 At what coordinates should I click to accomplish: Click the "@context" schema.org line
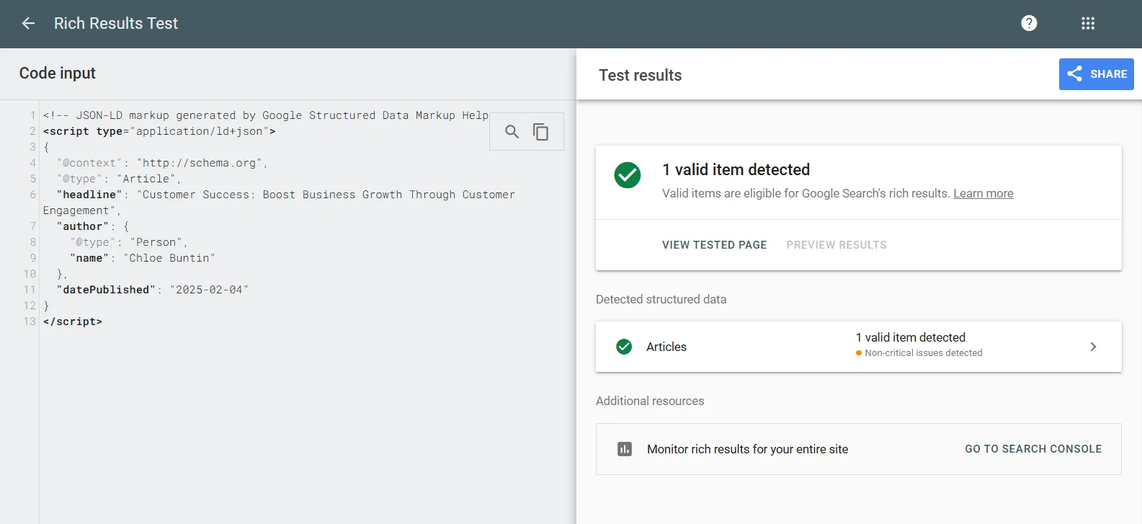(162, 163)
